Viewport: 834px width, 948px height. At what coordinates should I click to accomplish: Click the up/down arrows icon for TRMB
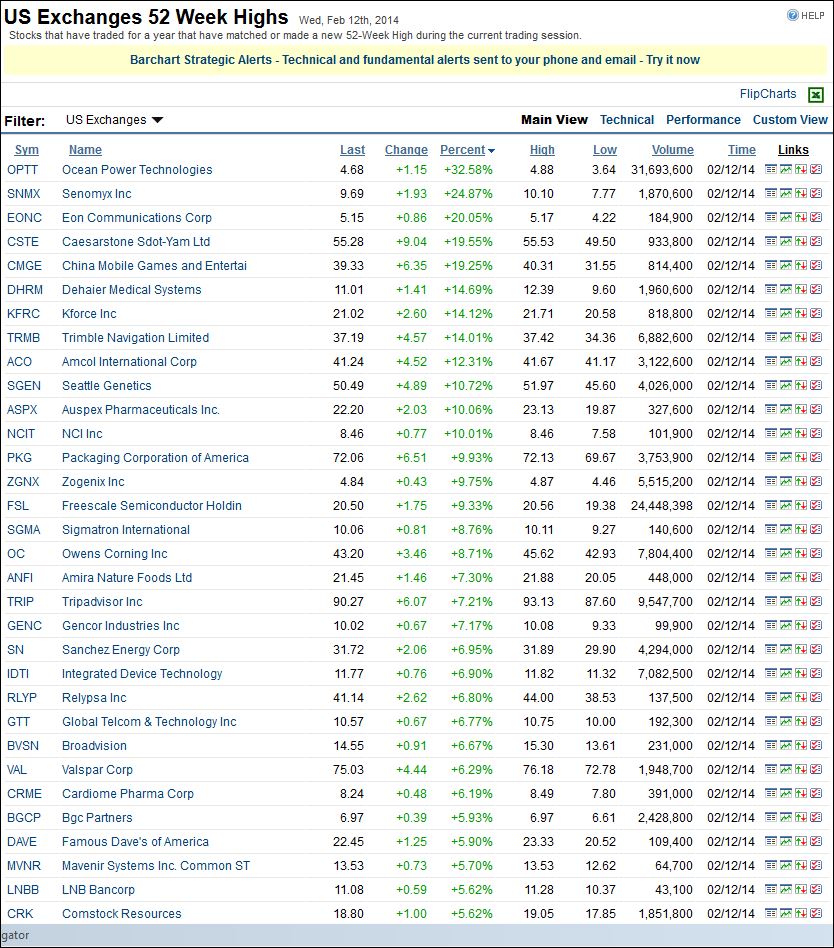801,337
